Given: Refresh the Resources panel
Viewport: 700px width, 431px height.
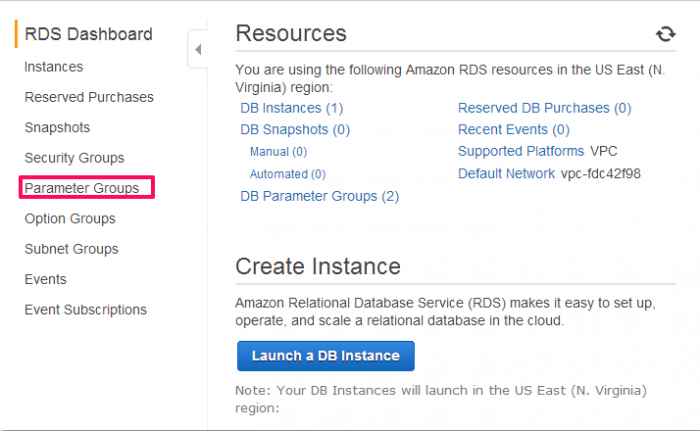Looking at the screenshot, I should click(665, 34).
